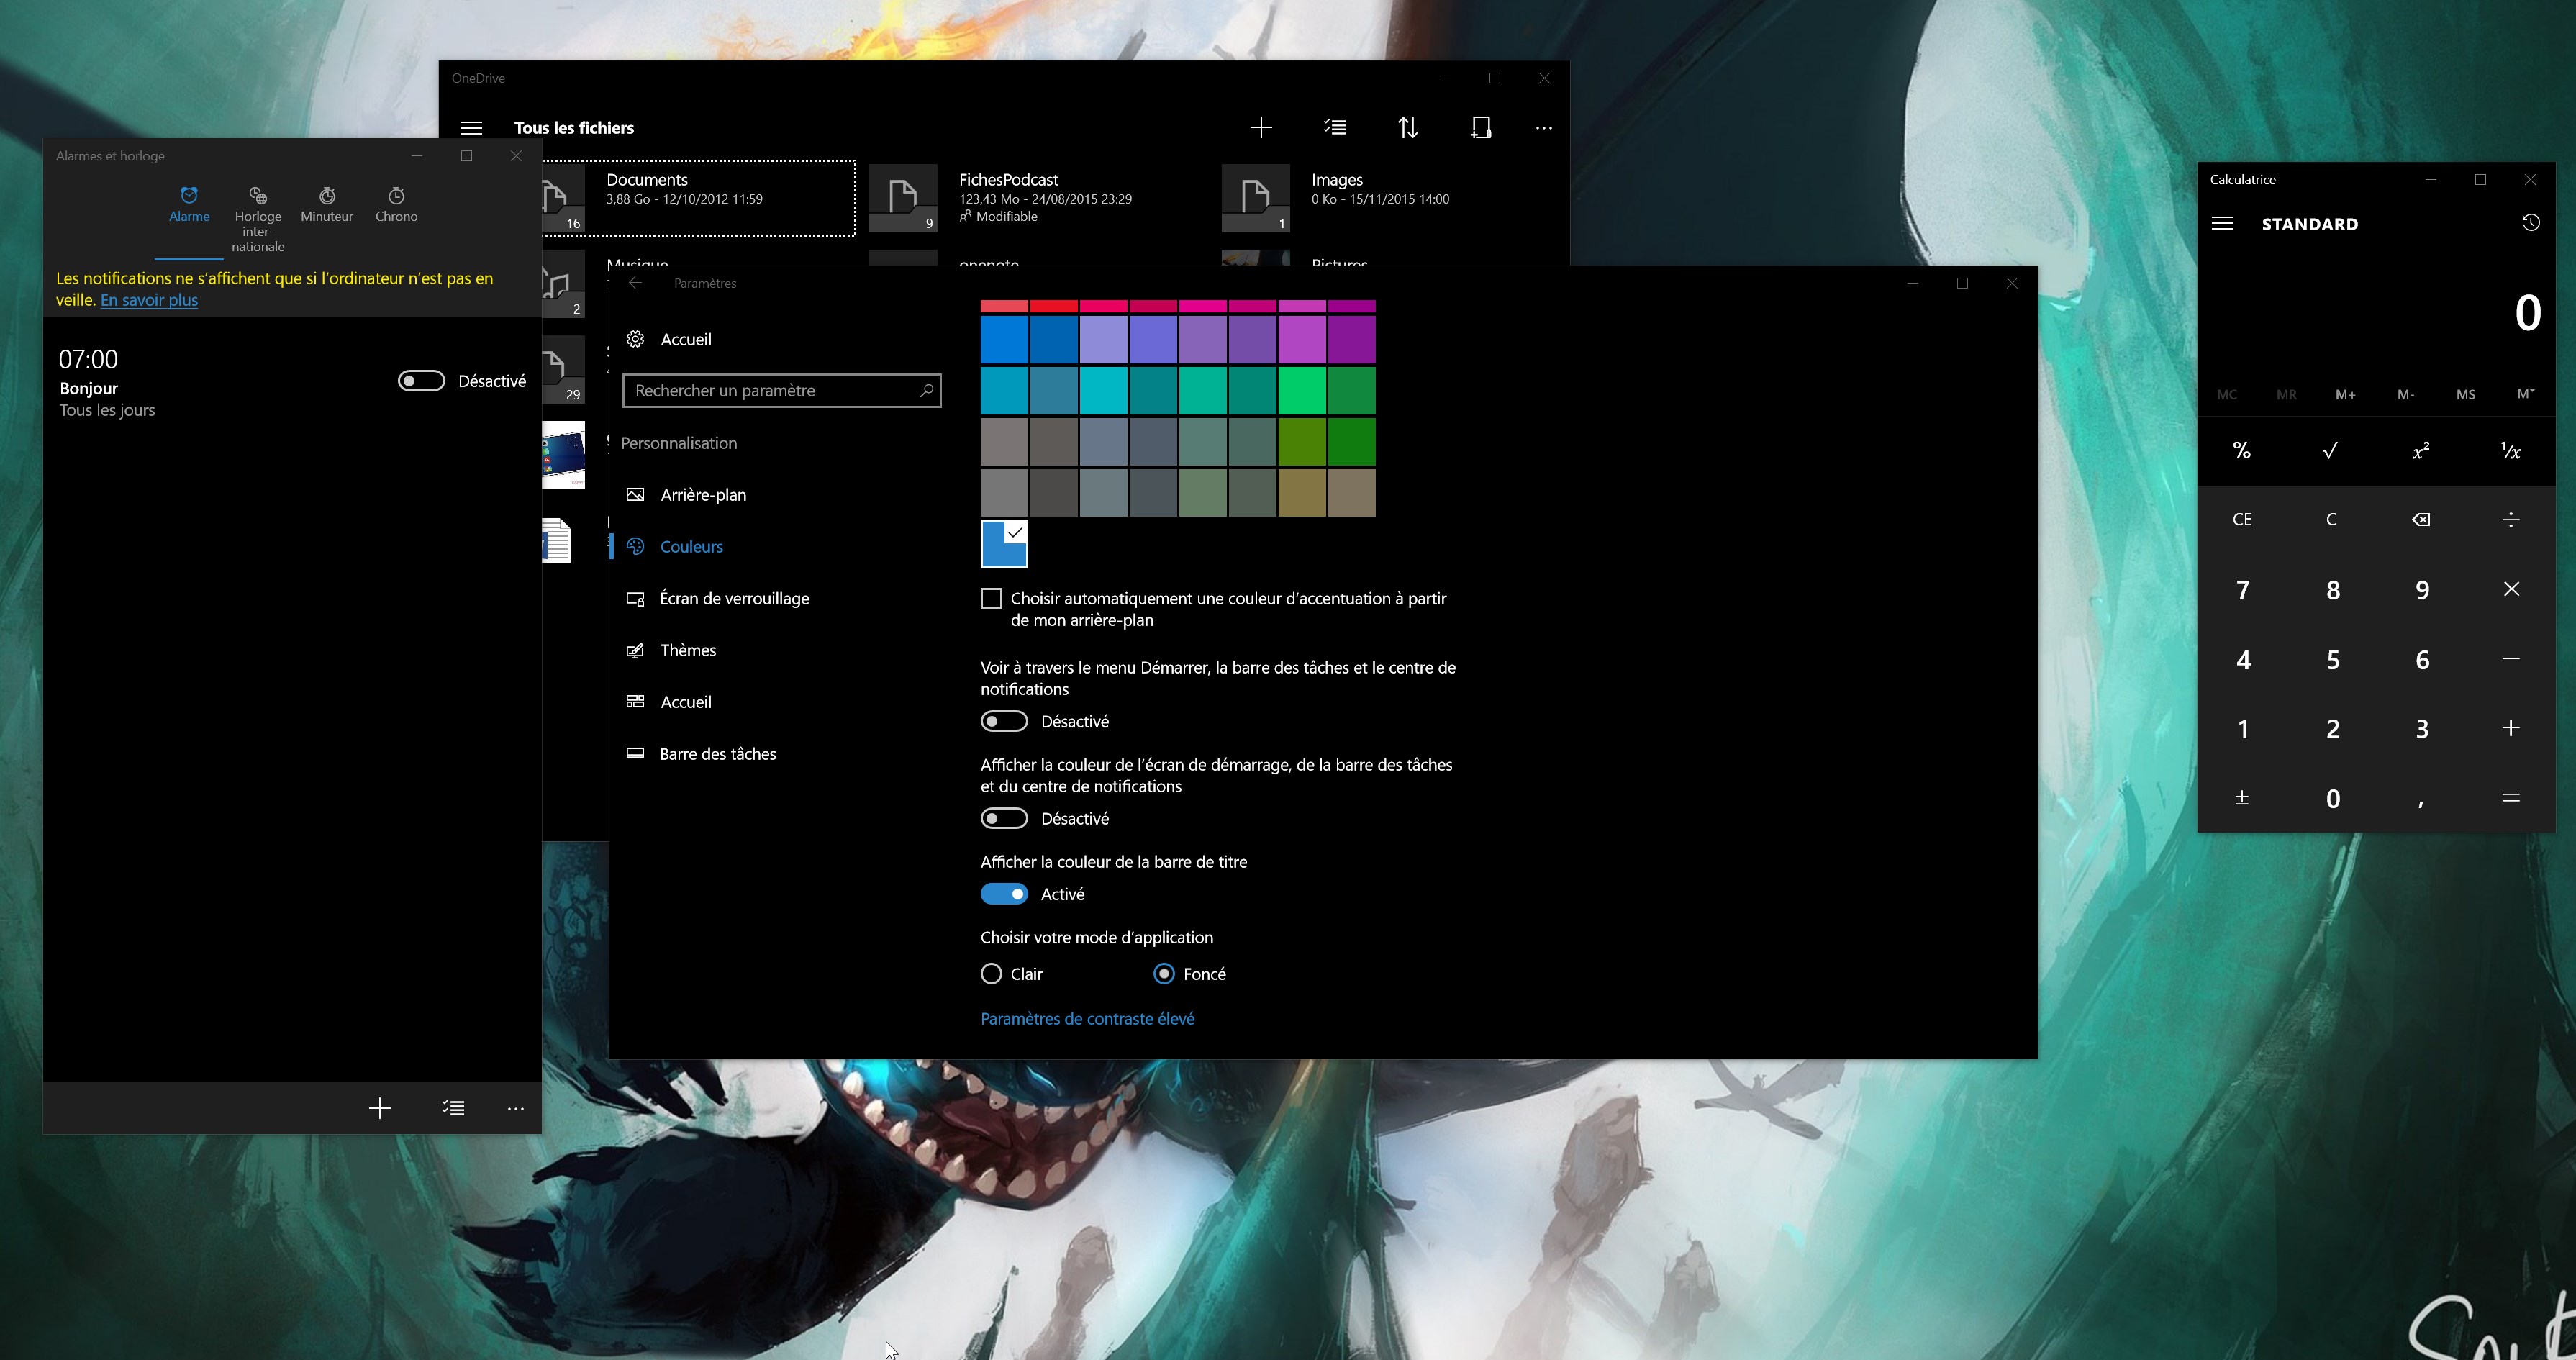Open En savoir plus link

coord(149,300)
